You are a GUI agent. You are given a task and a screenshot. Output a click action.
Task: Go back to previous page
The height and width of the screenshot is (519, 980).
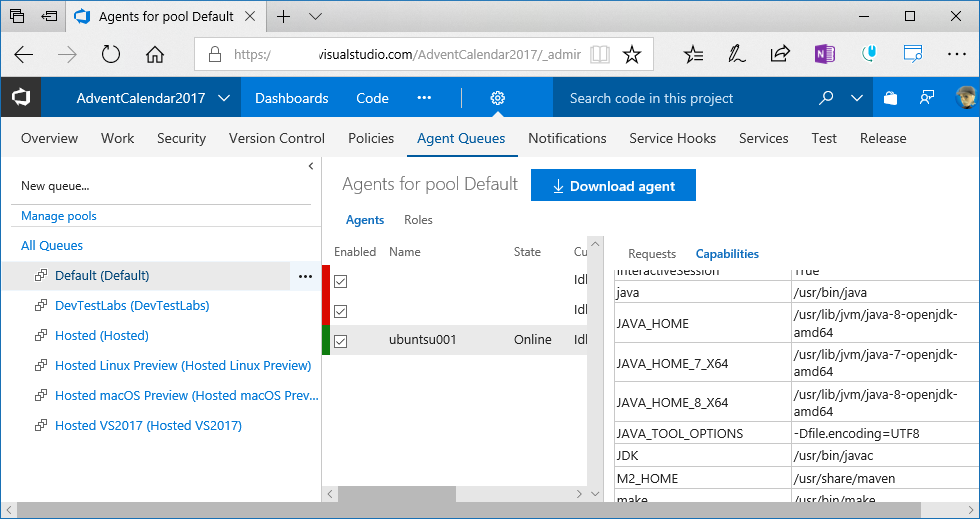tap(24, 55)
